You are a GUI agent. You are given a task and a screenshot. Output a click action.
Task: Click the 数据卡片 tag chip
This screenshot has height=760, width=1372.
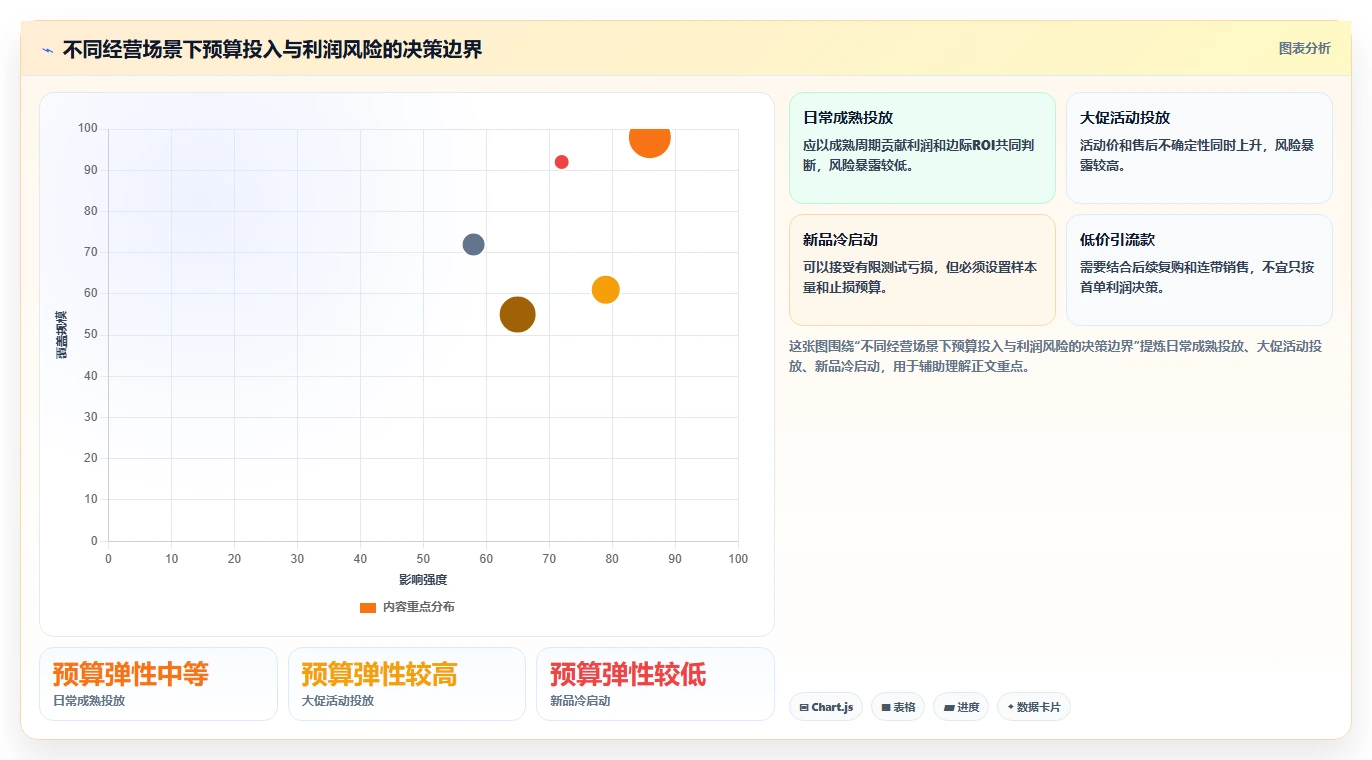1033,707
